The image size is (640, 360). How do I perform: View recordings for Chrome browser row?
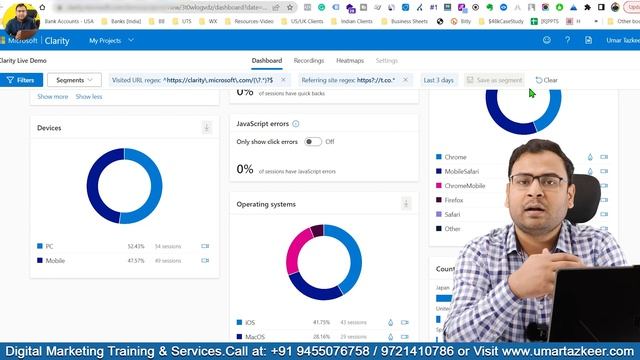point(604,157)
